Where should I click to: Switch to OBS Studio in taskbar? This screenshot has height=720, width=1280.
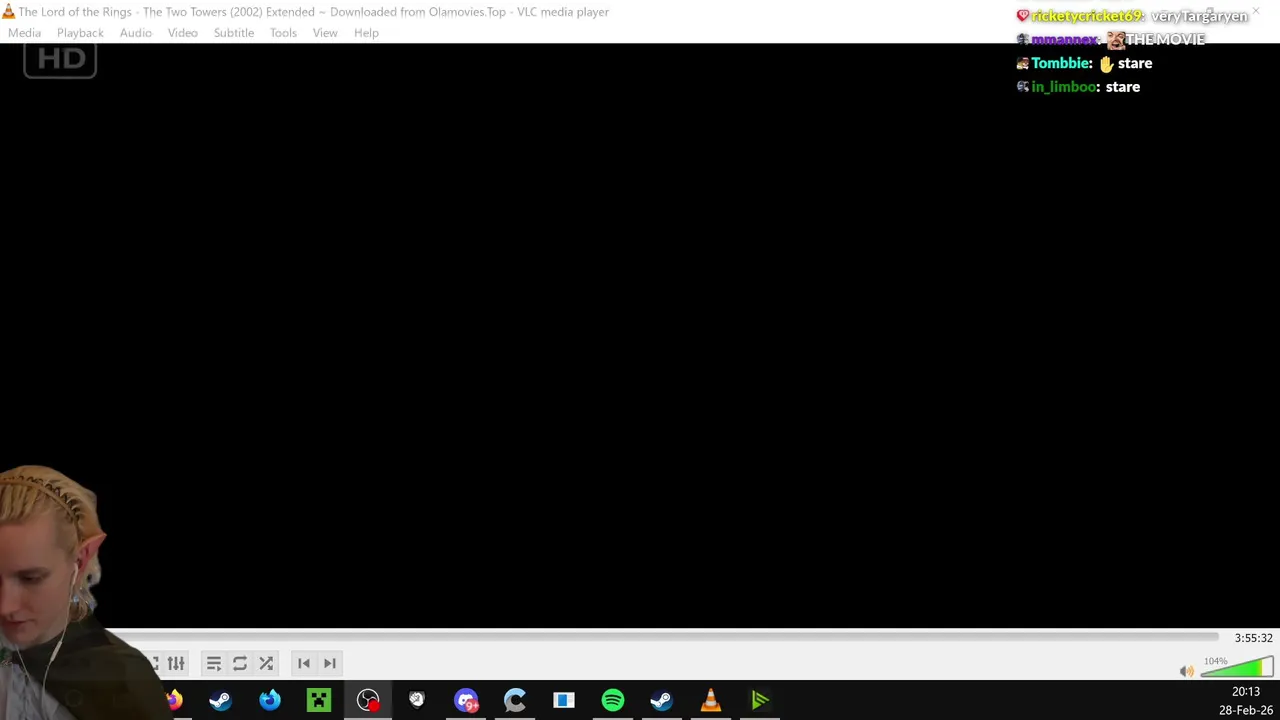368,700
